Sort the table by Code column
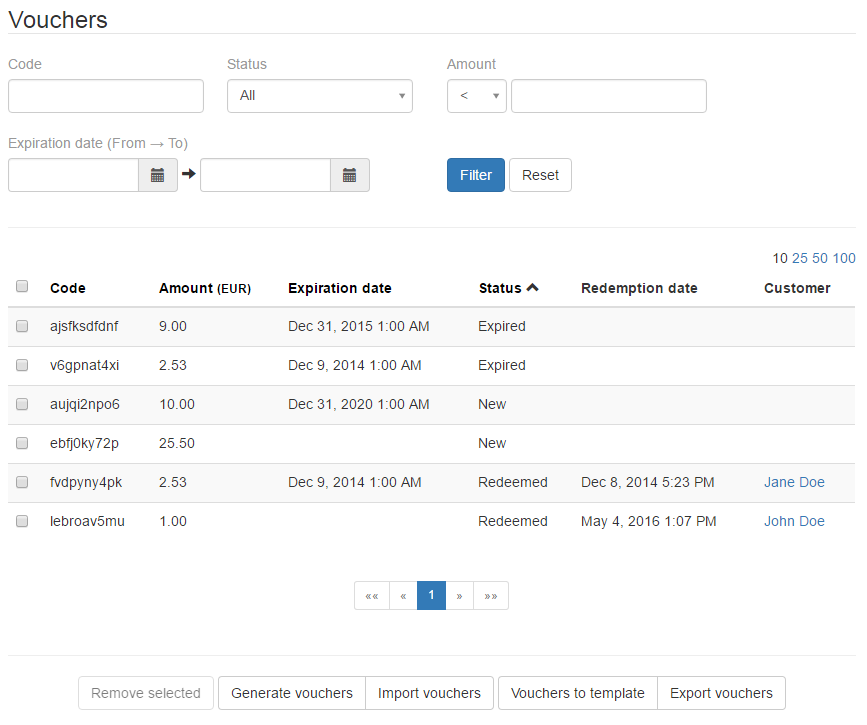Screen dimensions: 867x725 point(68,288)
